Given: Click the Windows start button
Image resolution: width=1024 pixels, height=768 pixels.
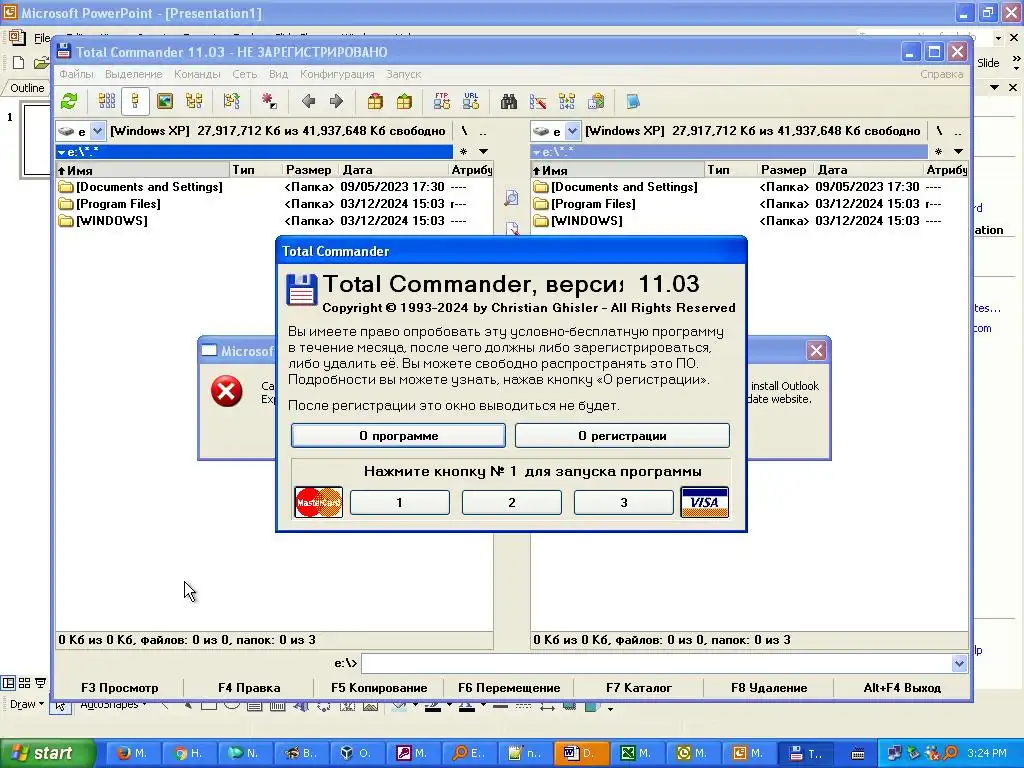Looking at the screenshot, I should click(46, 753).
